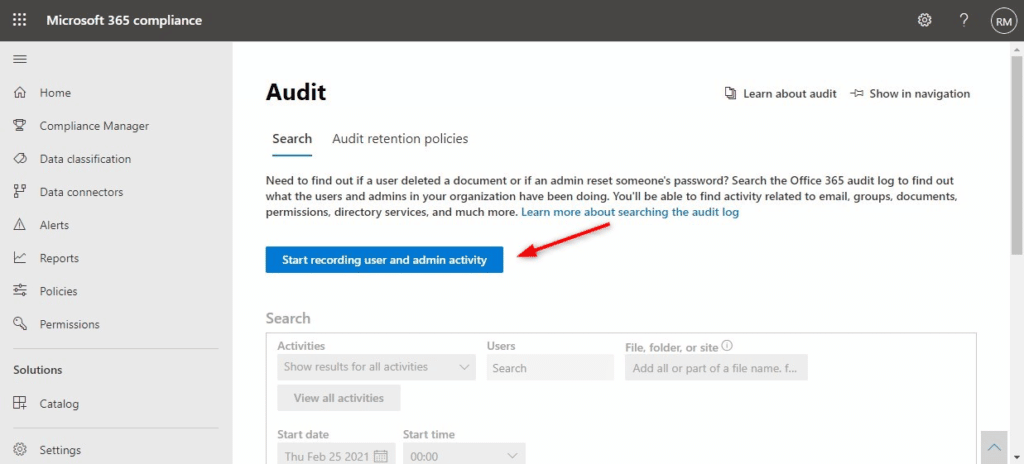The height and width of the screenshot is (464, 1024).
Task: Click the Start date field
Action: 336,456
